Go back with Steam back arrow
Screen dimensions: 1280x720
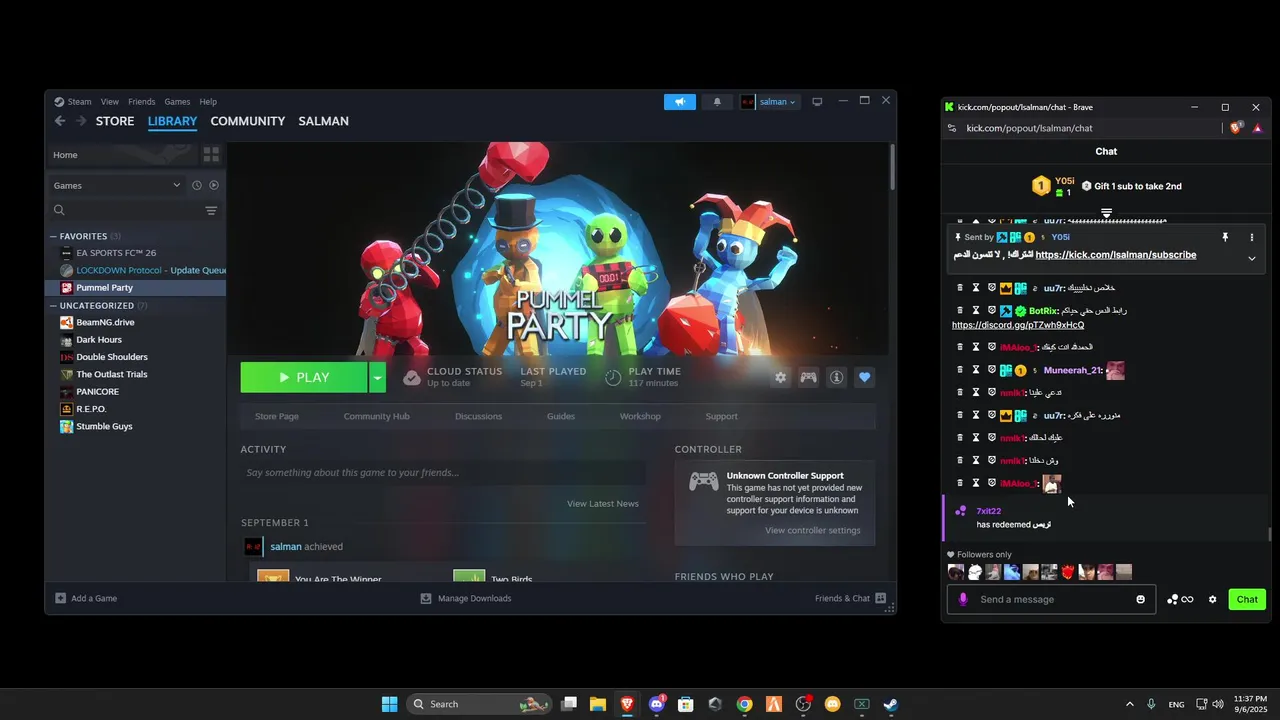(60, 121)
